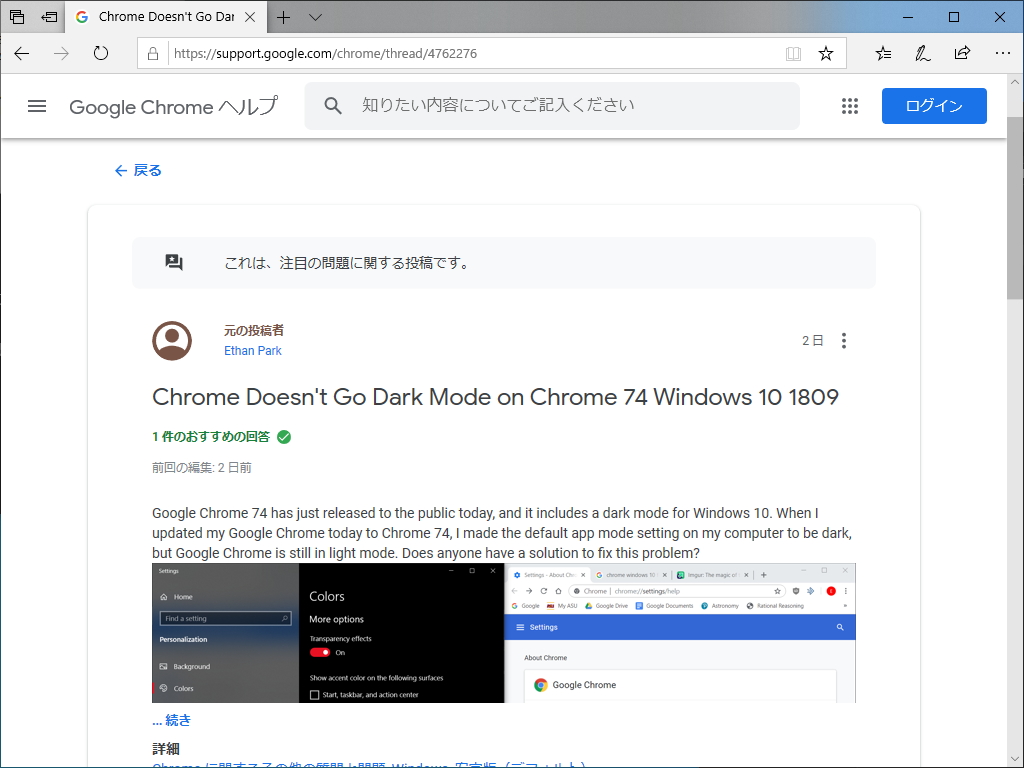Go back with 戻る link

138,170
